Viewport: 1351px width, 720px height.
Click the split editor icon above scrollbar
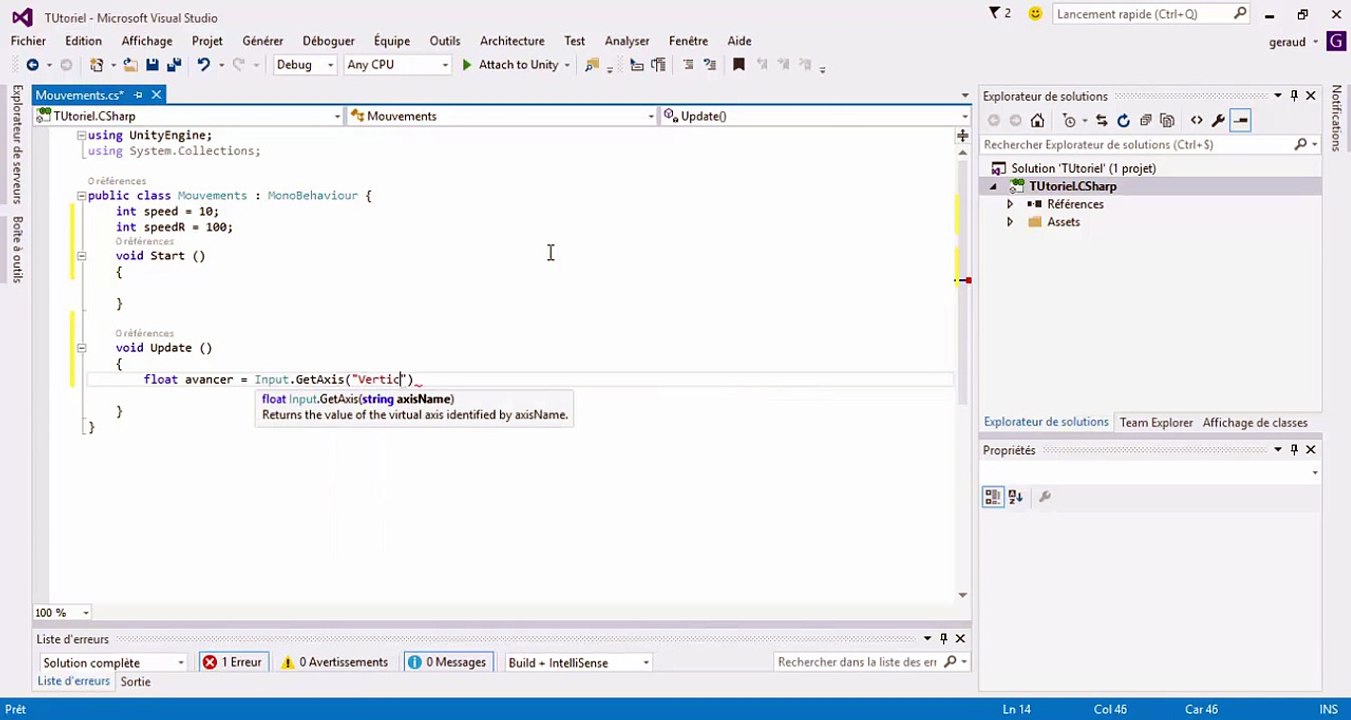[963, 136]
